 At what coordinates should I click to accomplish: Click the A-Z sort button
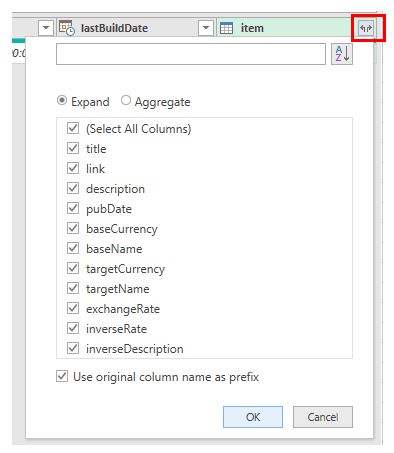[x=342, y=54]
